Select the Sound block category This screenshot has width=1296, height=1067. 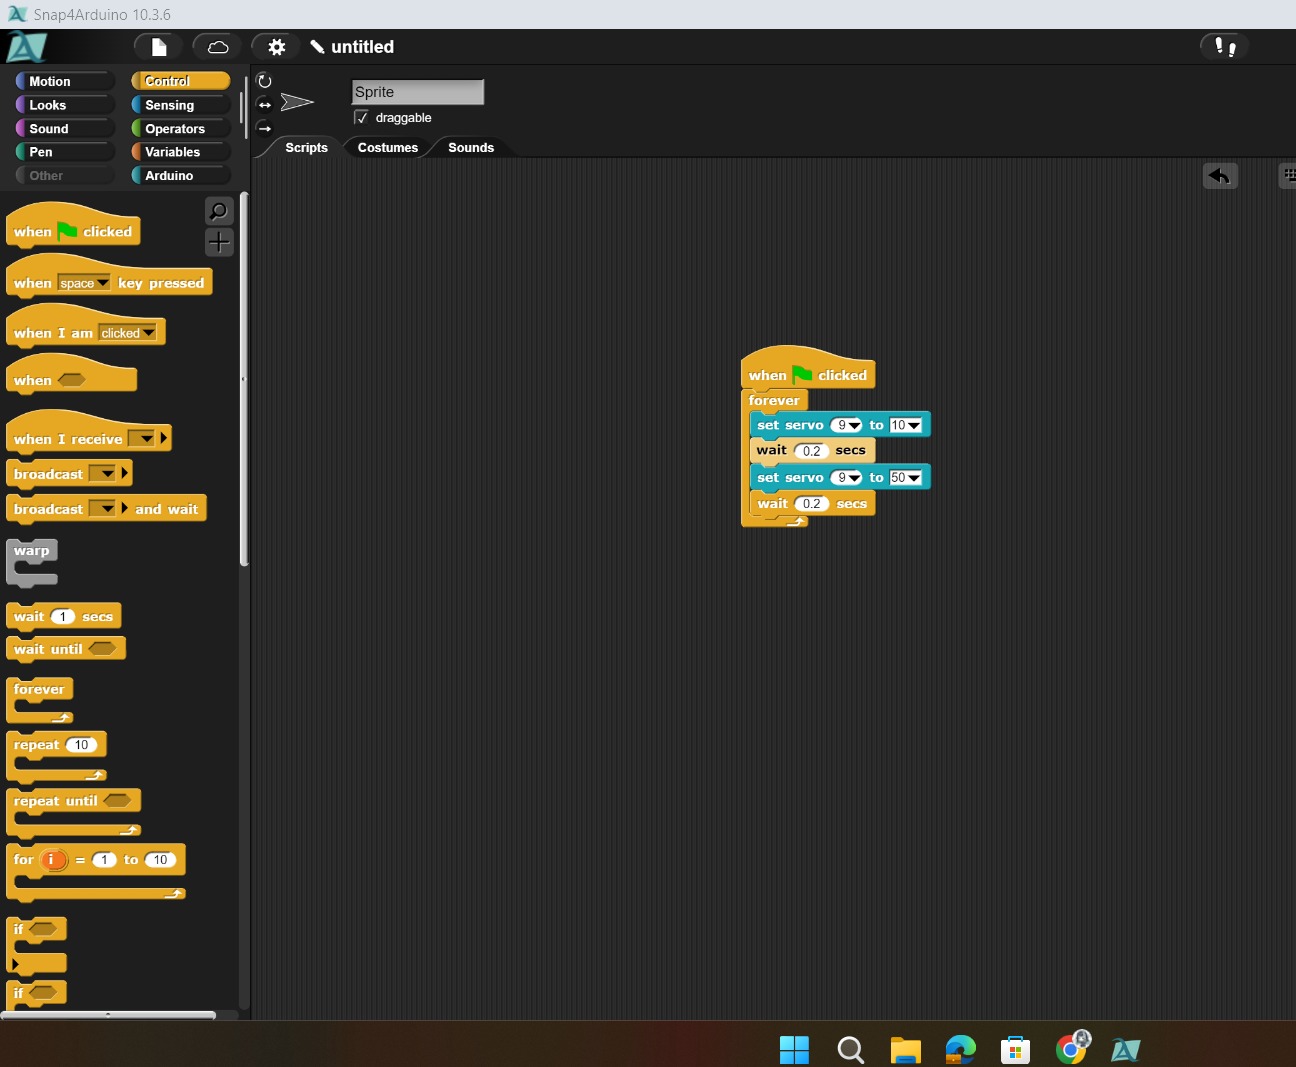tap(65, 128)
